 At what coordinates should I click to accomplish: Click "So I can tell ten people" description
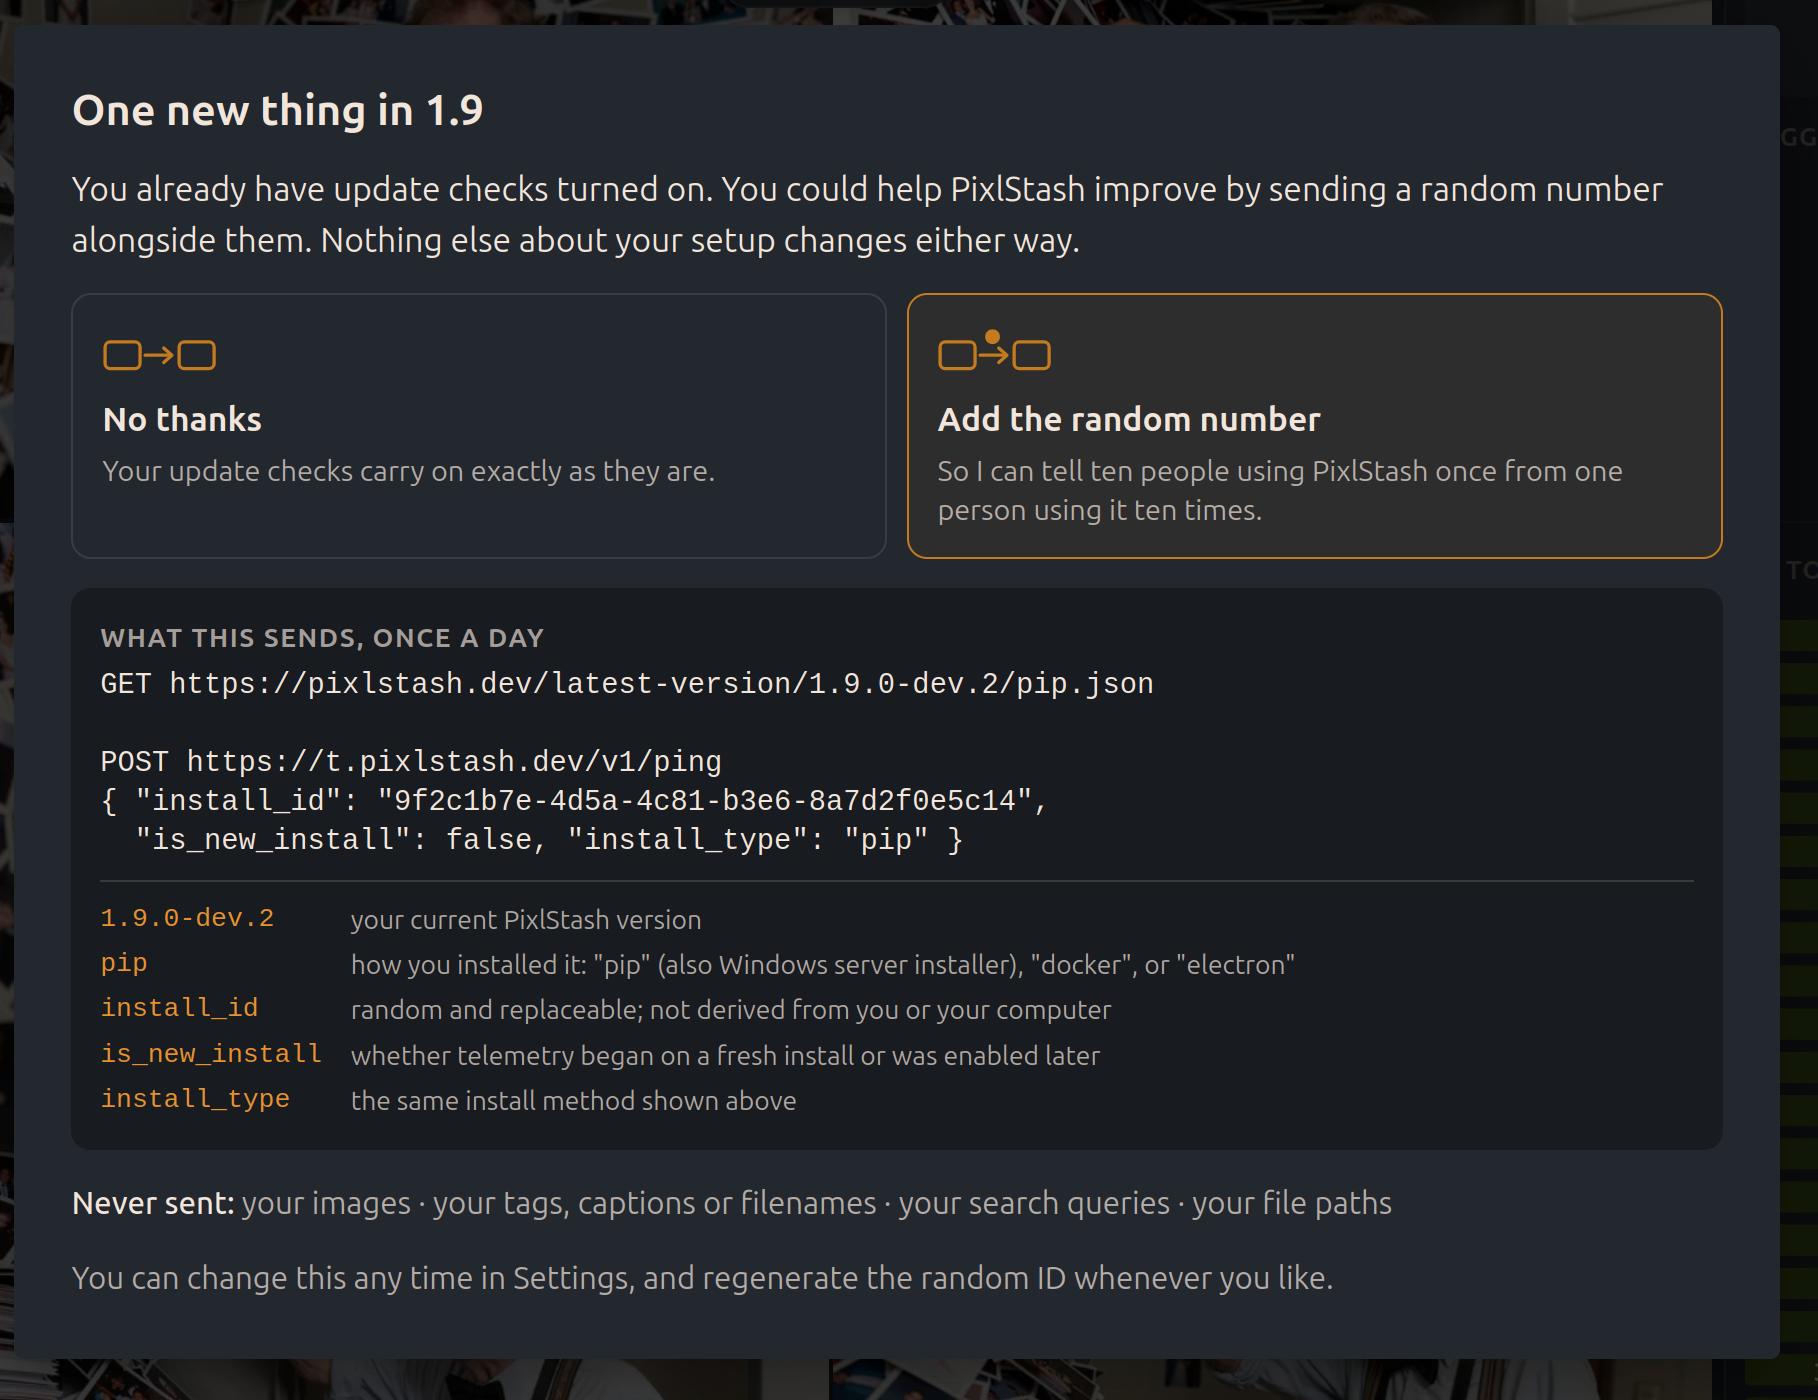pos(1280,491)
